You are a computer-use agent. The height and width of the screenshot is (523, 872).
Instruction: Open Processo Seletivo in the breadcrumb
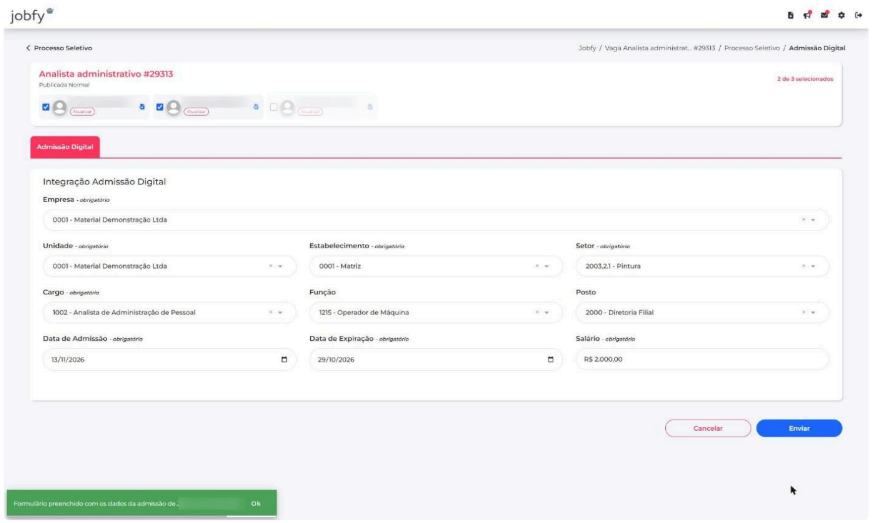tap(752, 48)
